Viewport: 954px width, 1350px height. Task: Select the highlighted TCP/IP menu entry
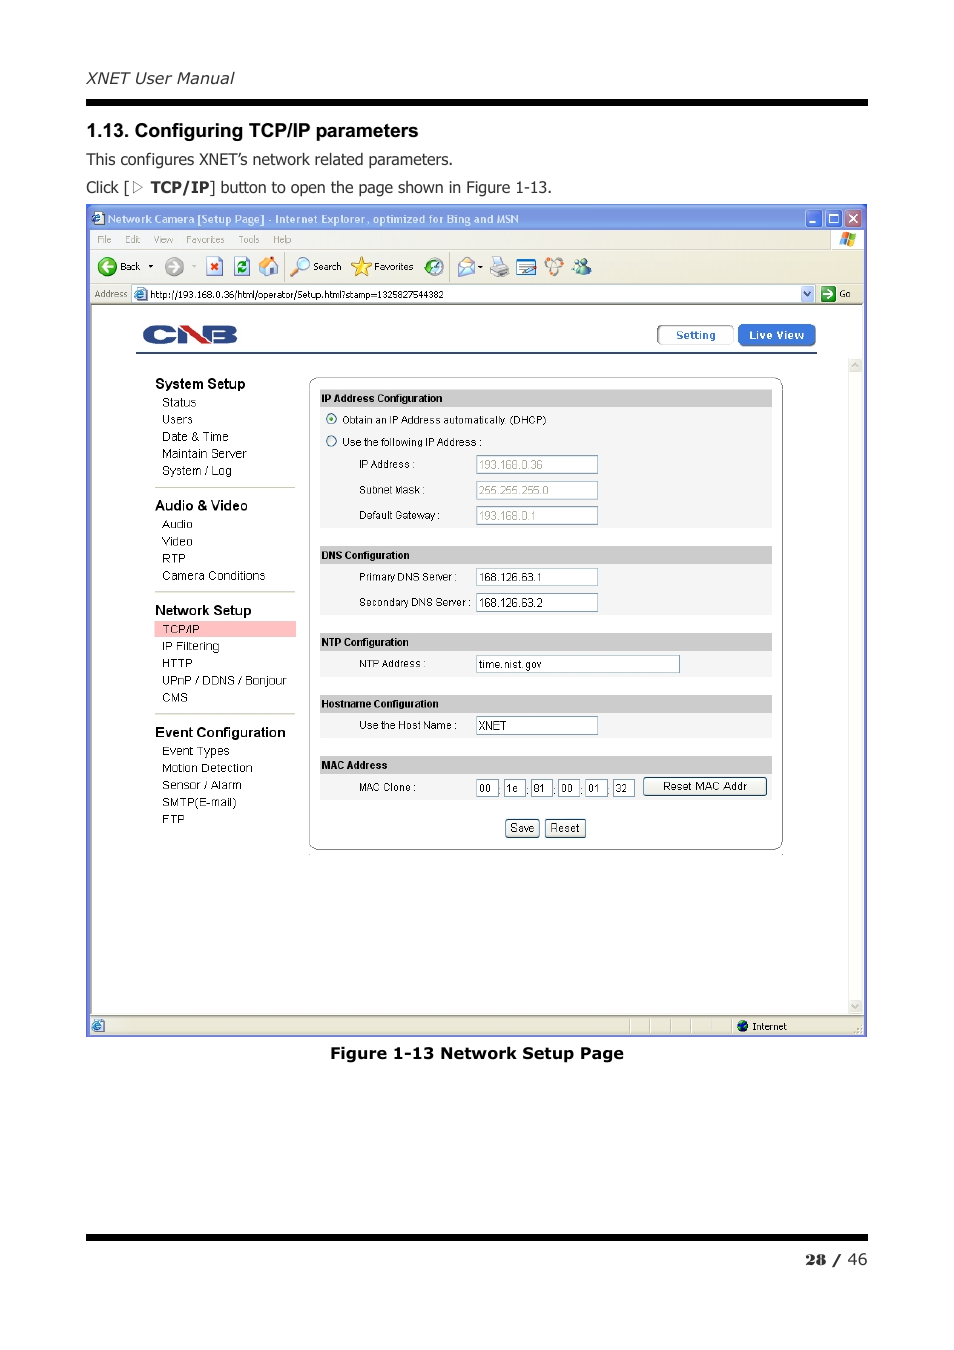pyautogui.click(x=225, y=629)
